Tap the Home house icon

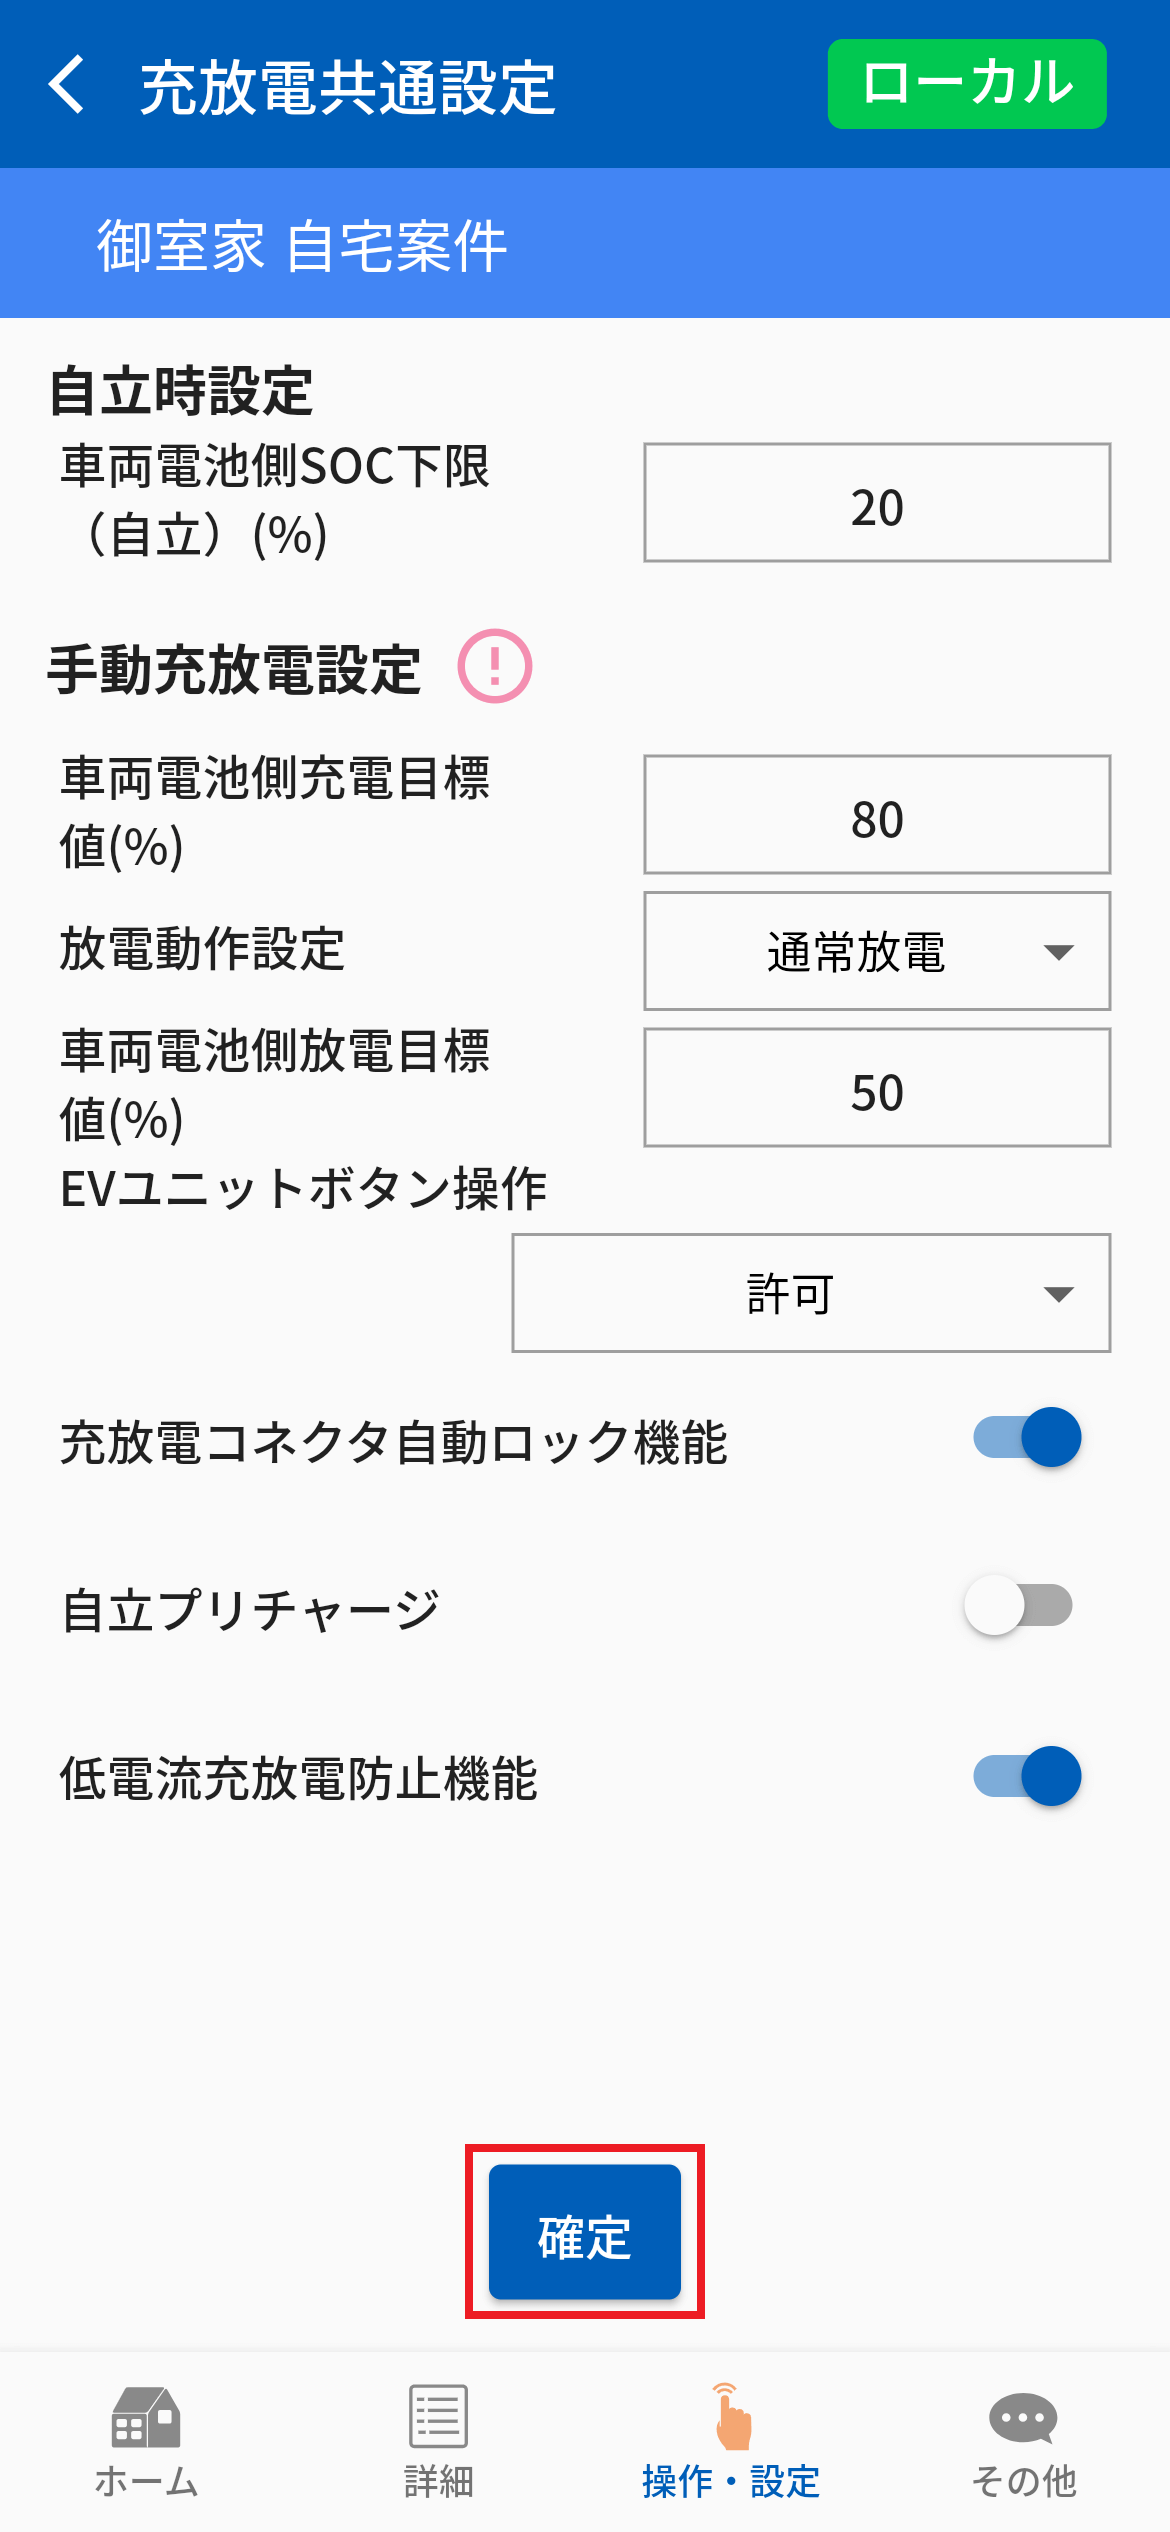point(146,2417)
